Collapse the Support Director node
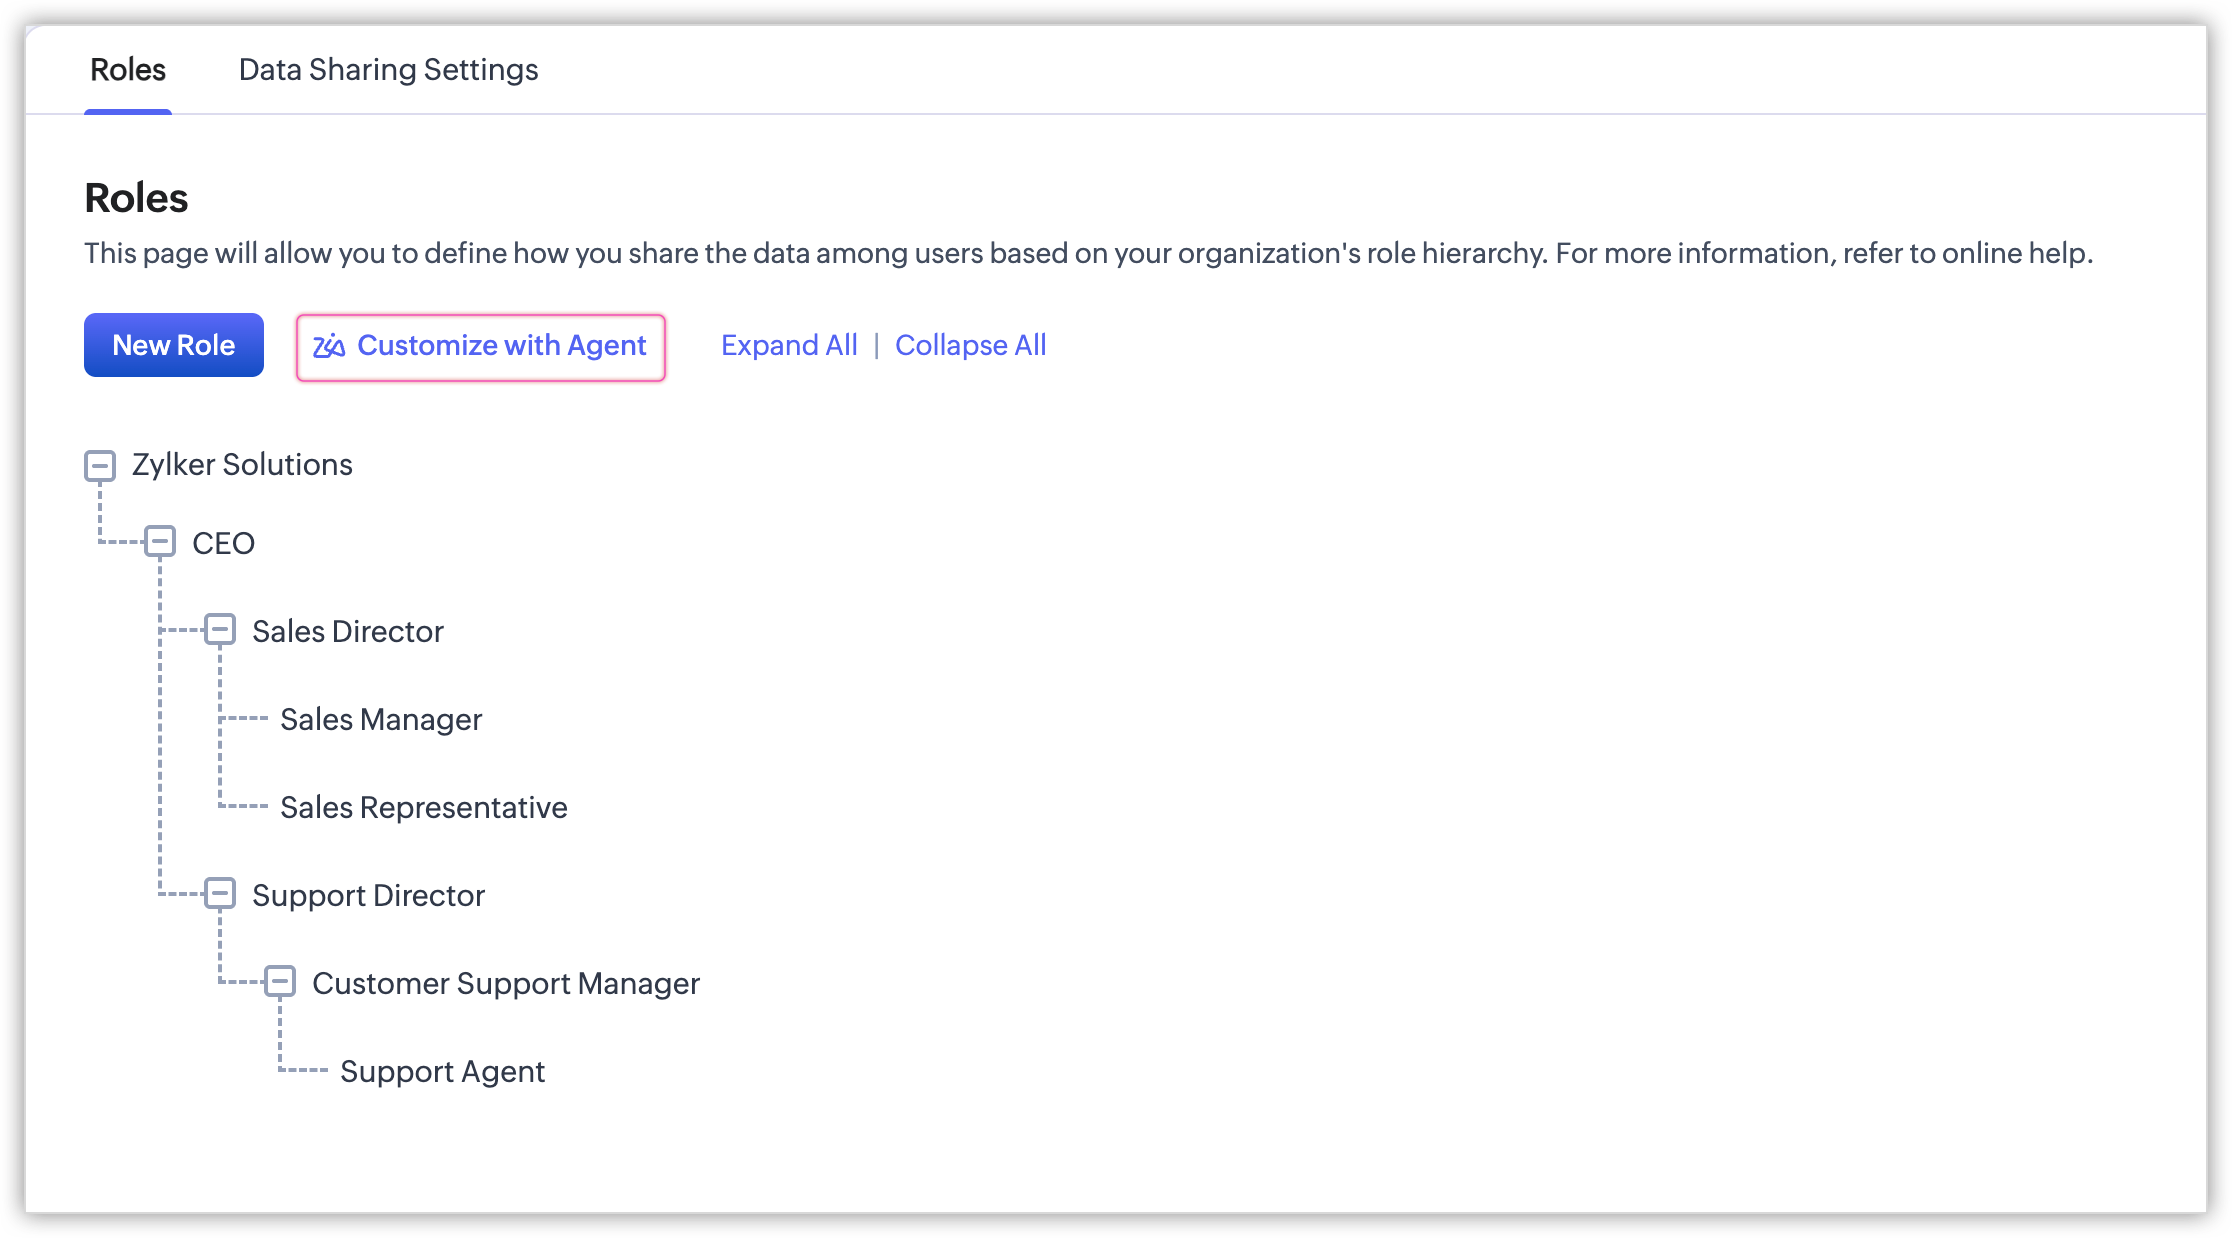The image size is (2232, 1238). pos(220,894)
